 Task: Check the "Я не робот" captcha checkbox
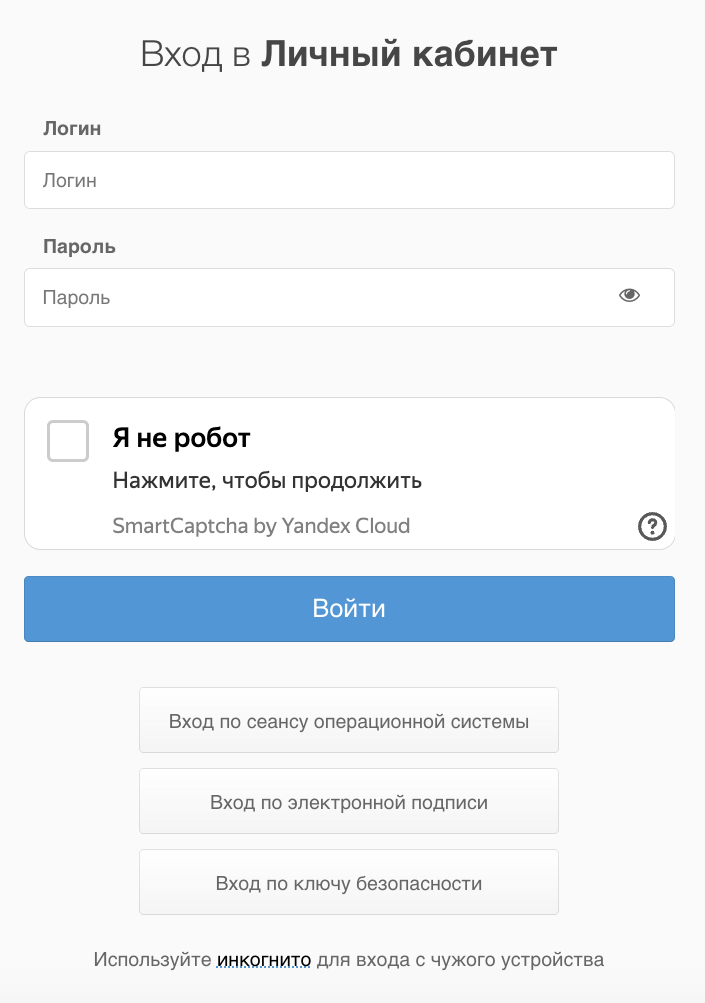68,438
